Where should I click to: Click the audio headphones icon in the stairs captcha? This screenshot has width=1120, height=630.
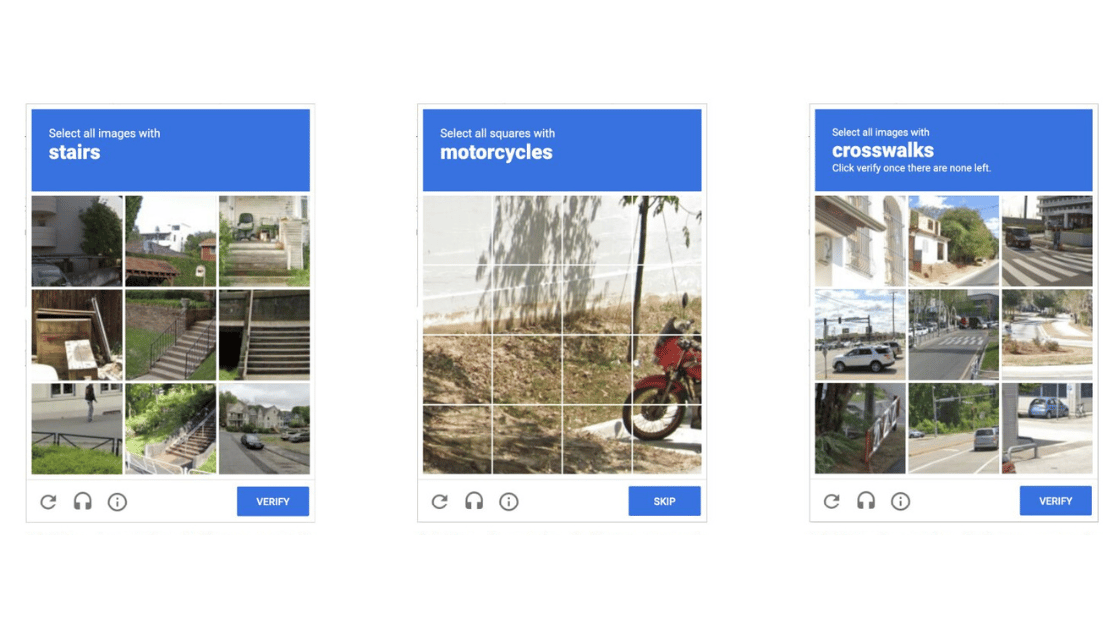click(x=83, y=501)
